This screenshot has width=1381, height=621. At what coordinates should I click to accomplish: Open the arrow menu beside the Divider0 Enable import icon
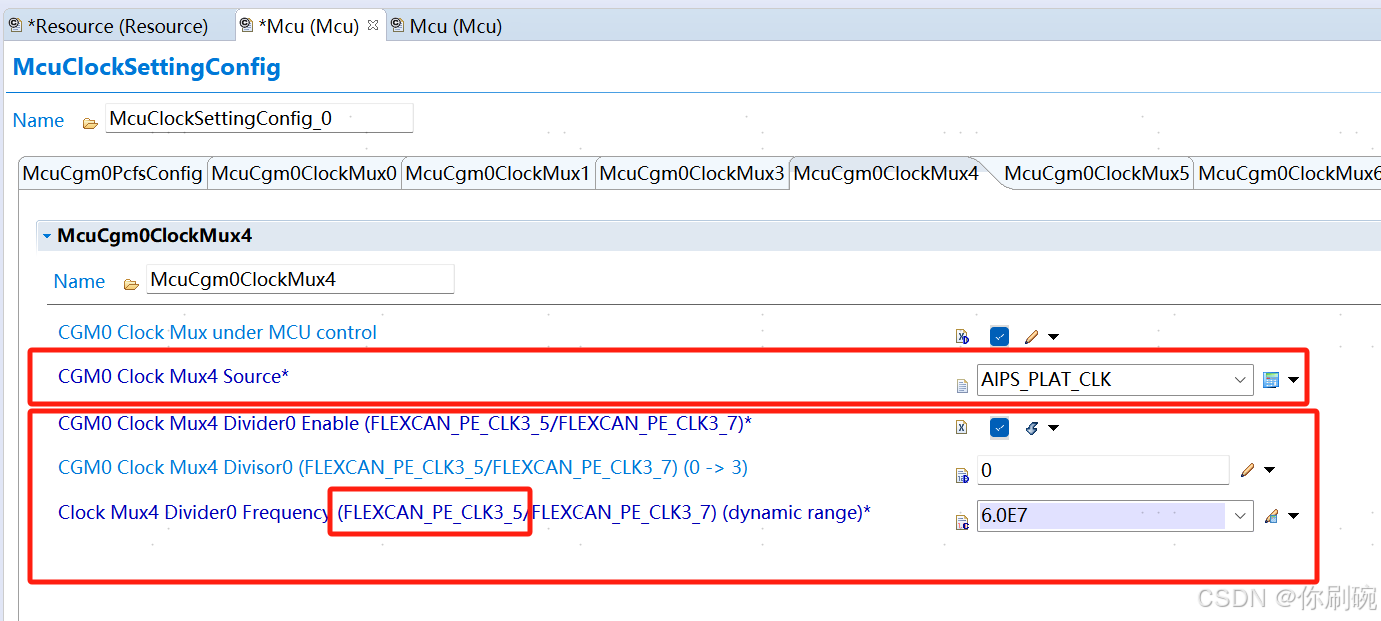1053,429
